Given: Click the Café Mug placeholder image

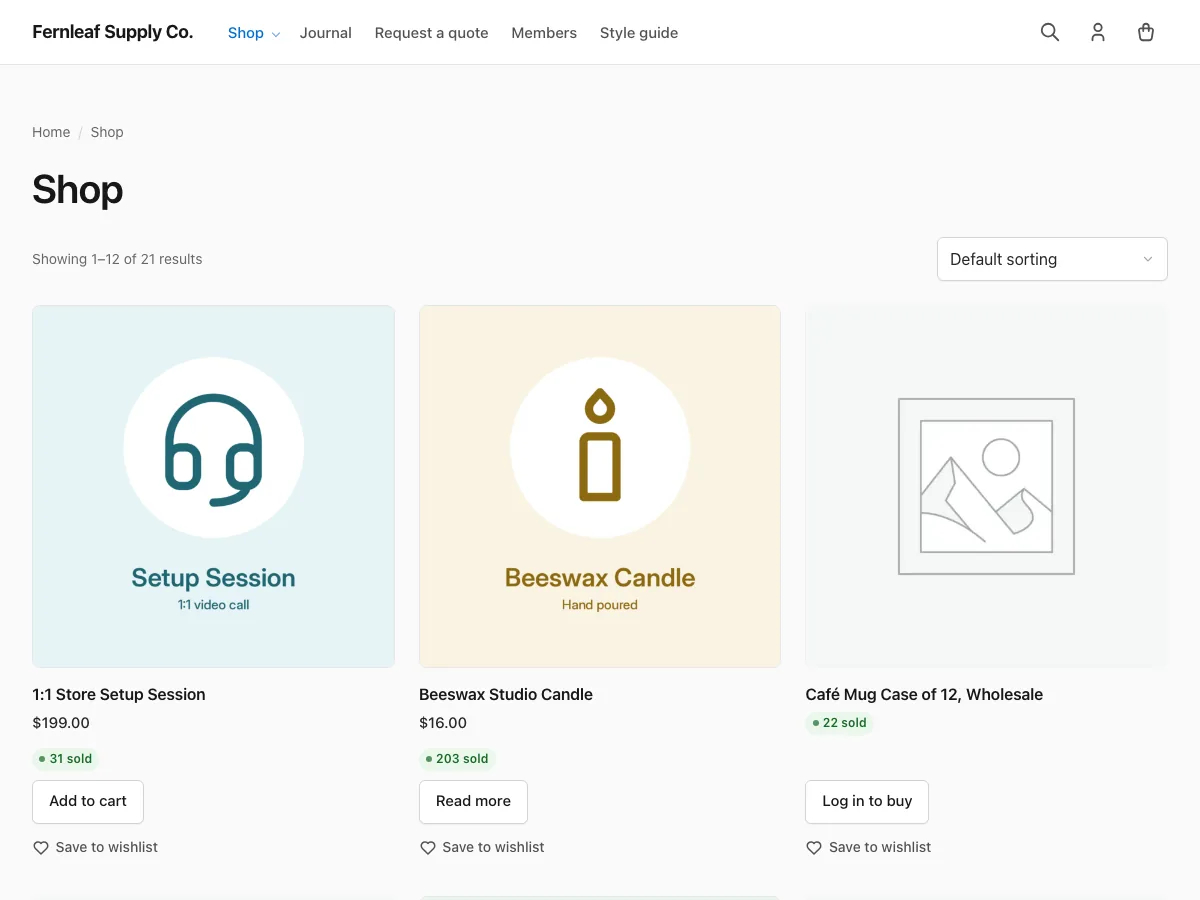Looking at the screenshot, I should [x=986, y=486].
